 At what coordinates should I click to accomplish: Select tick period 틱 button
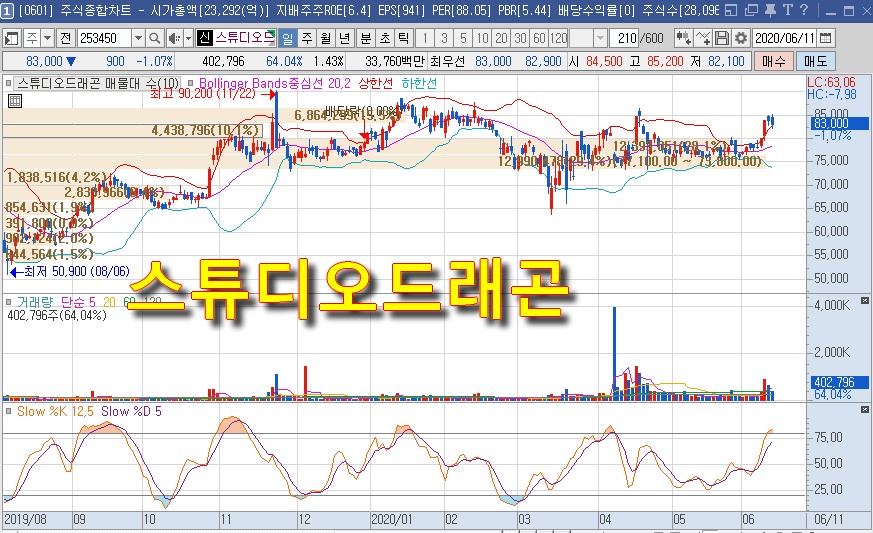404,38
